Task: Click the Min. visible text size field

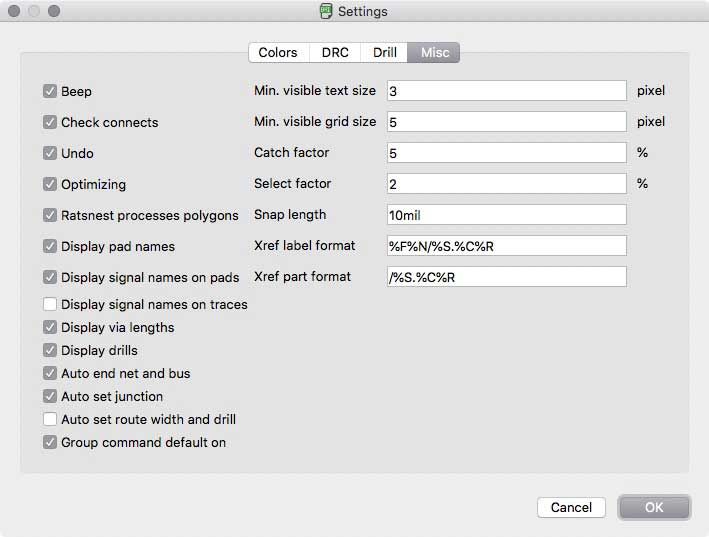Action: pos(506,91)
